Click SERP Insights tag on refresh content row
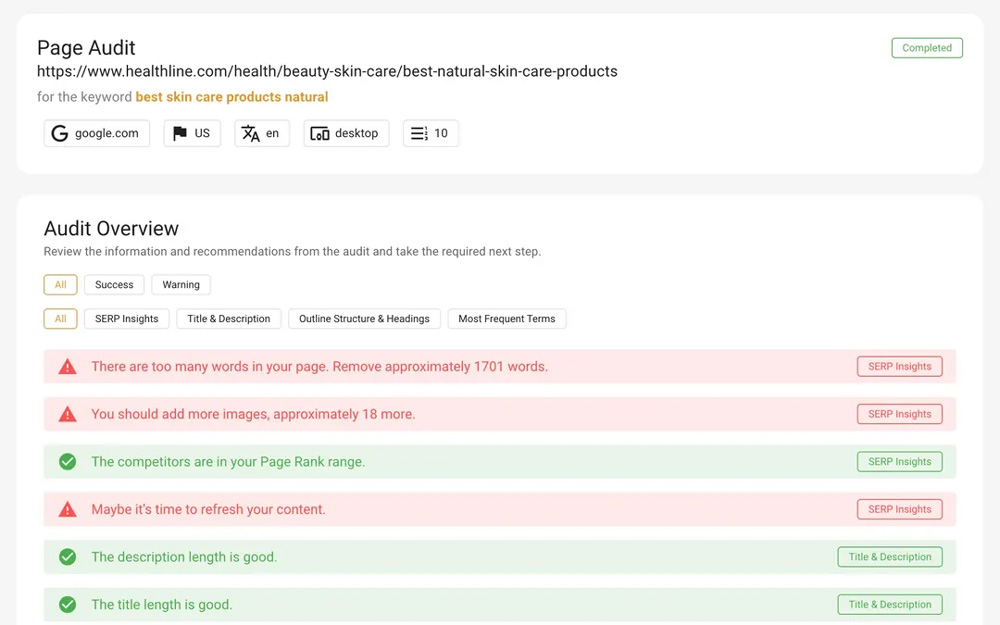The height and width of the screenshot is (625, 1000). 899,509
